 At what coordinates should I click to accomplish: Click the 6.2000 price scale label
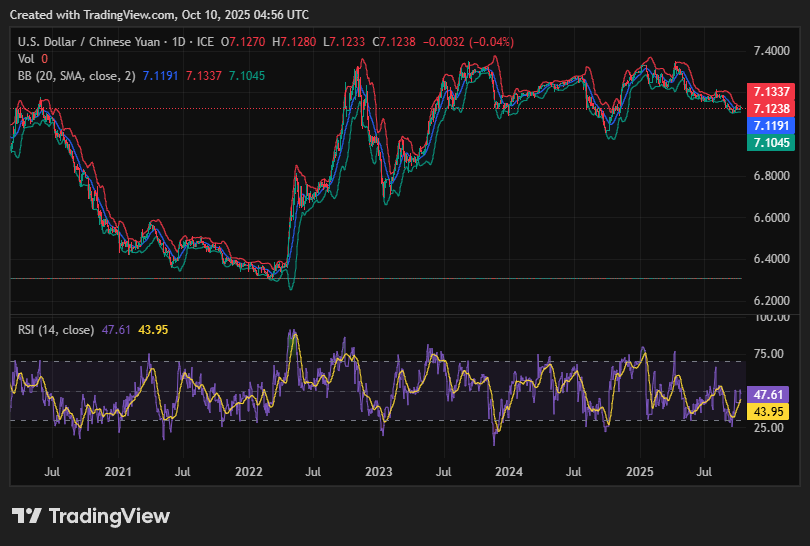coord(773,301)
